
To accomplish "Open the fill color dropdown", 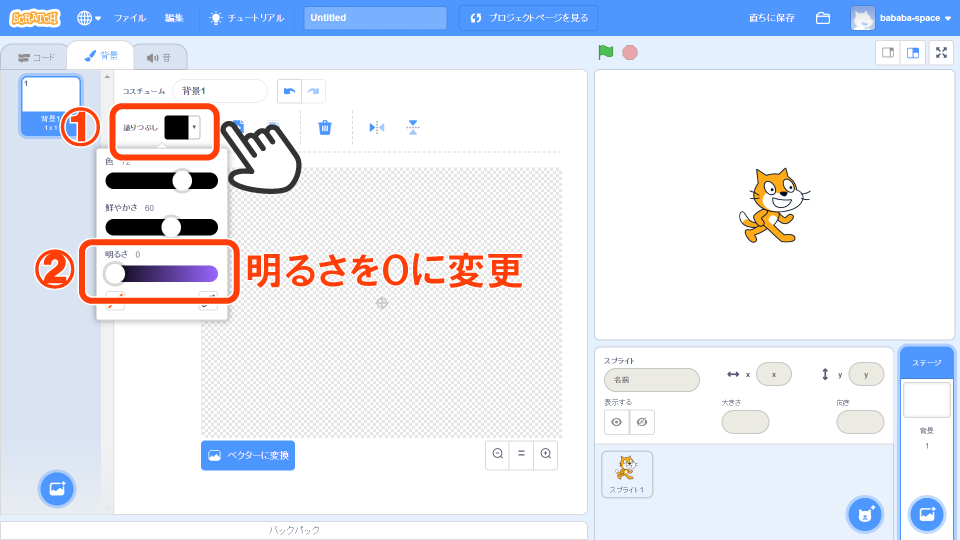I will click(x=182, y=127).
